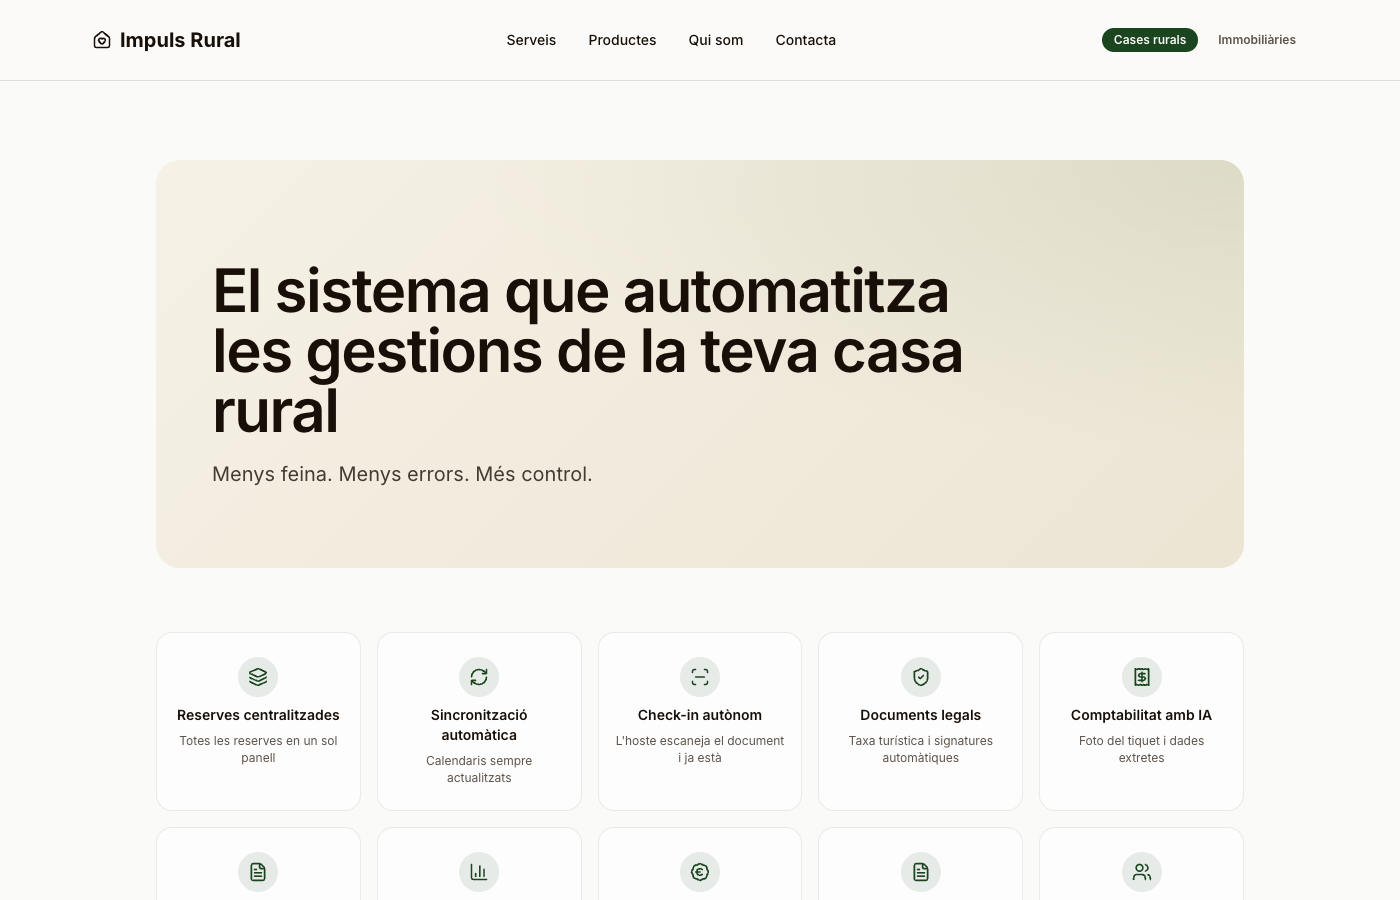
Task: Open the Contacta navigation link
Action: pos(806,40)
